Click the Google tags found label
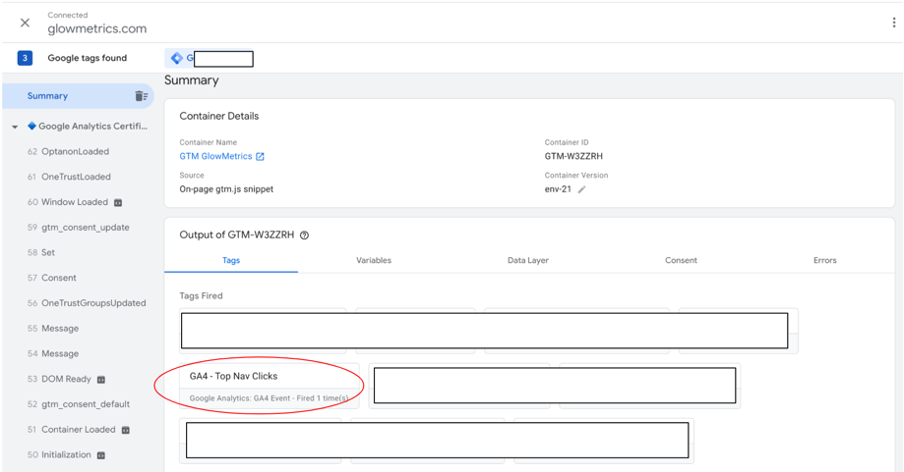 click(87, 58)
